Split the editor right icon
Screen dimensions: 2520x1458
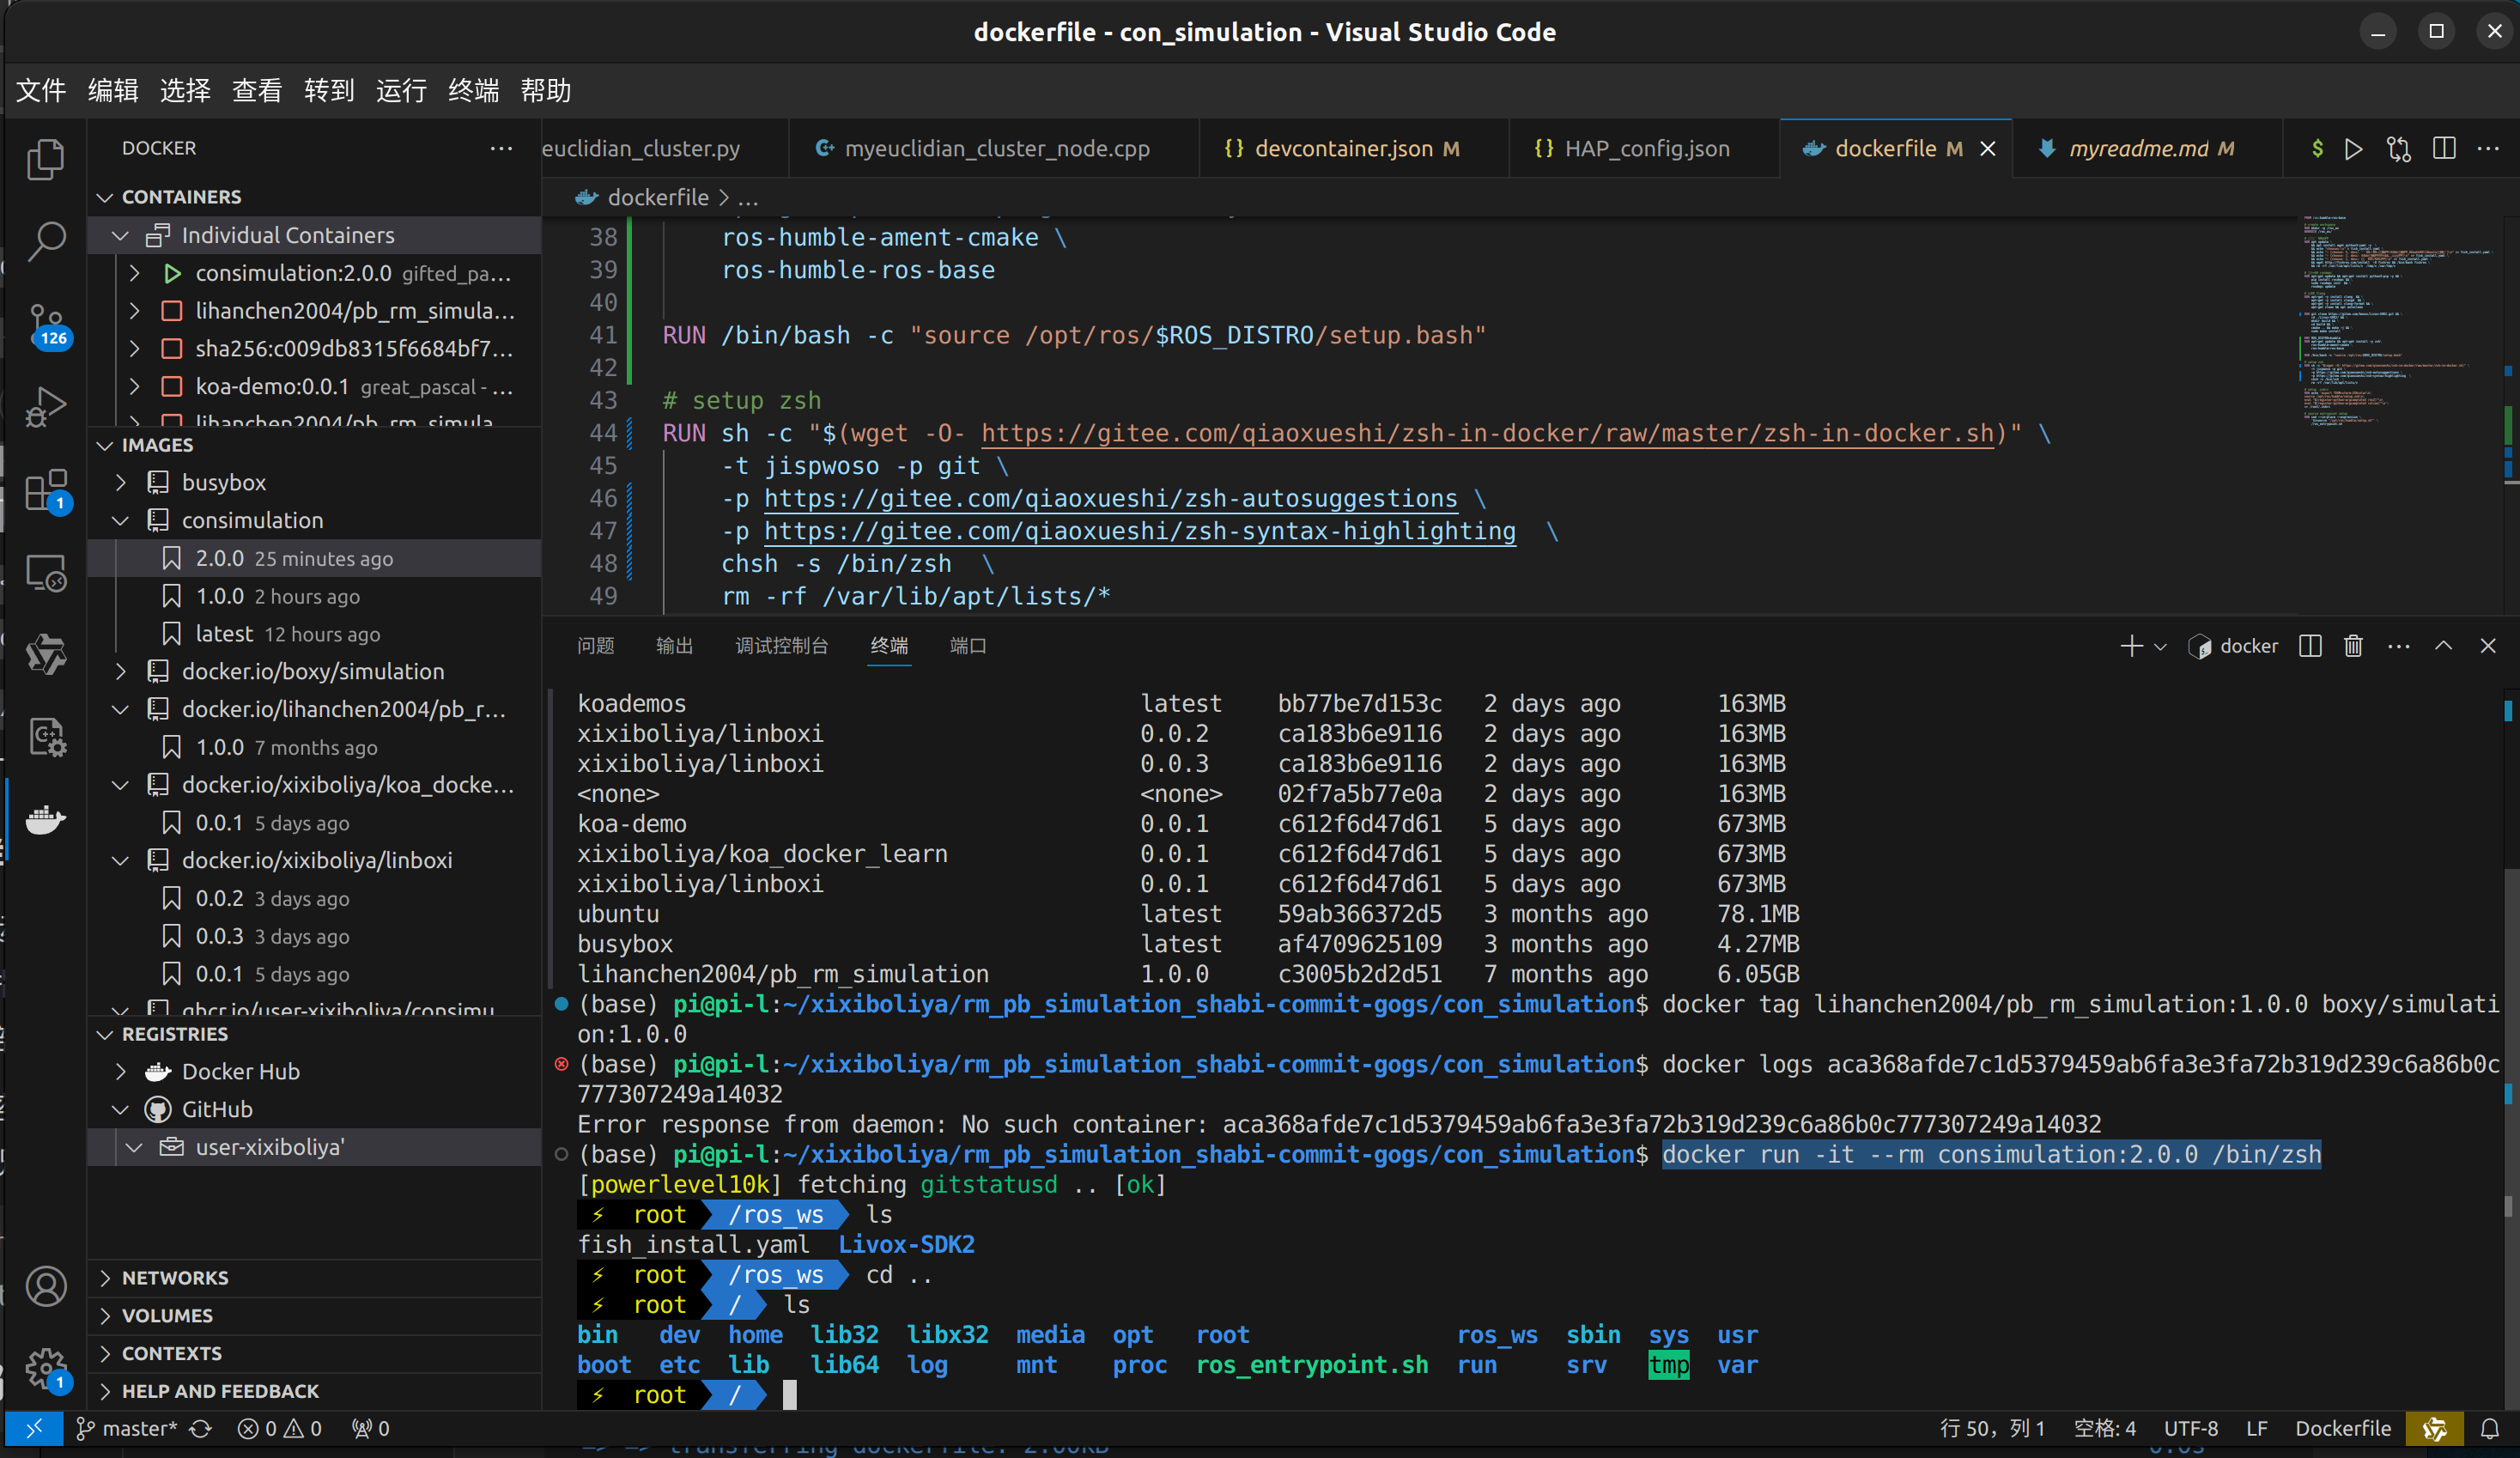[x=2444, y=149]
